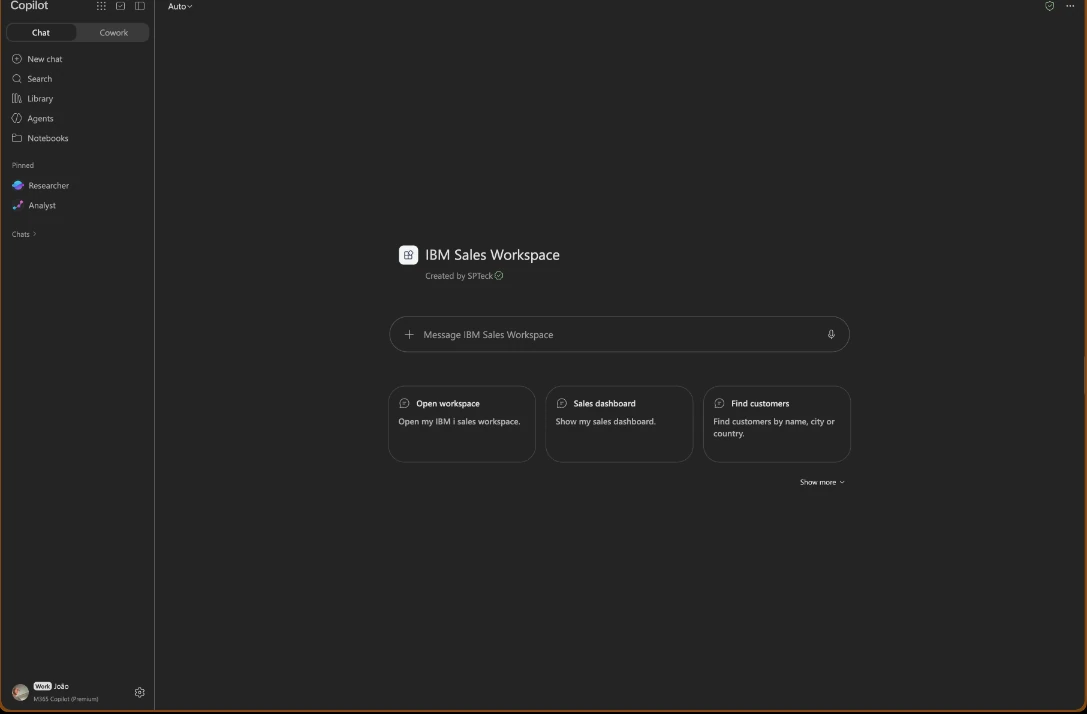The height and width of the screenshot is (714, 1087).
Task: Click the tasks checkmark icon in sidebar header
Action: 121,6
